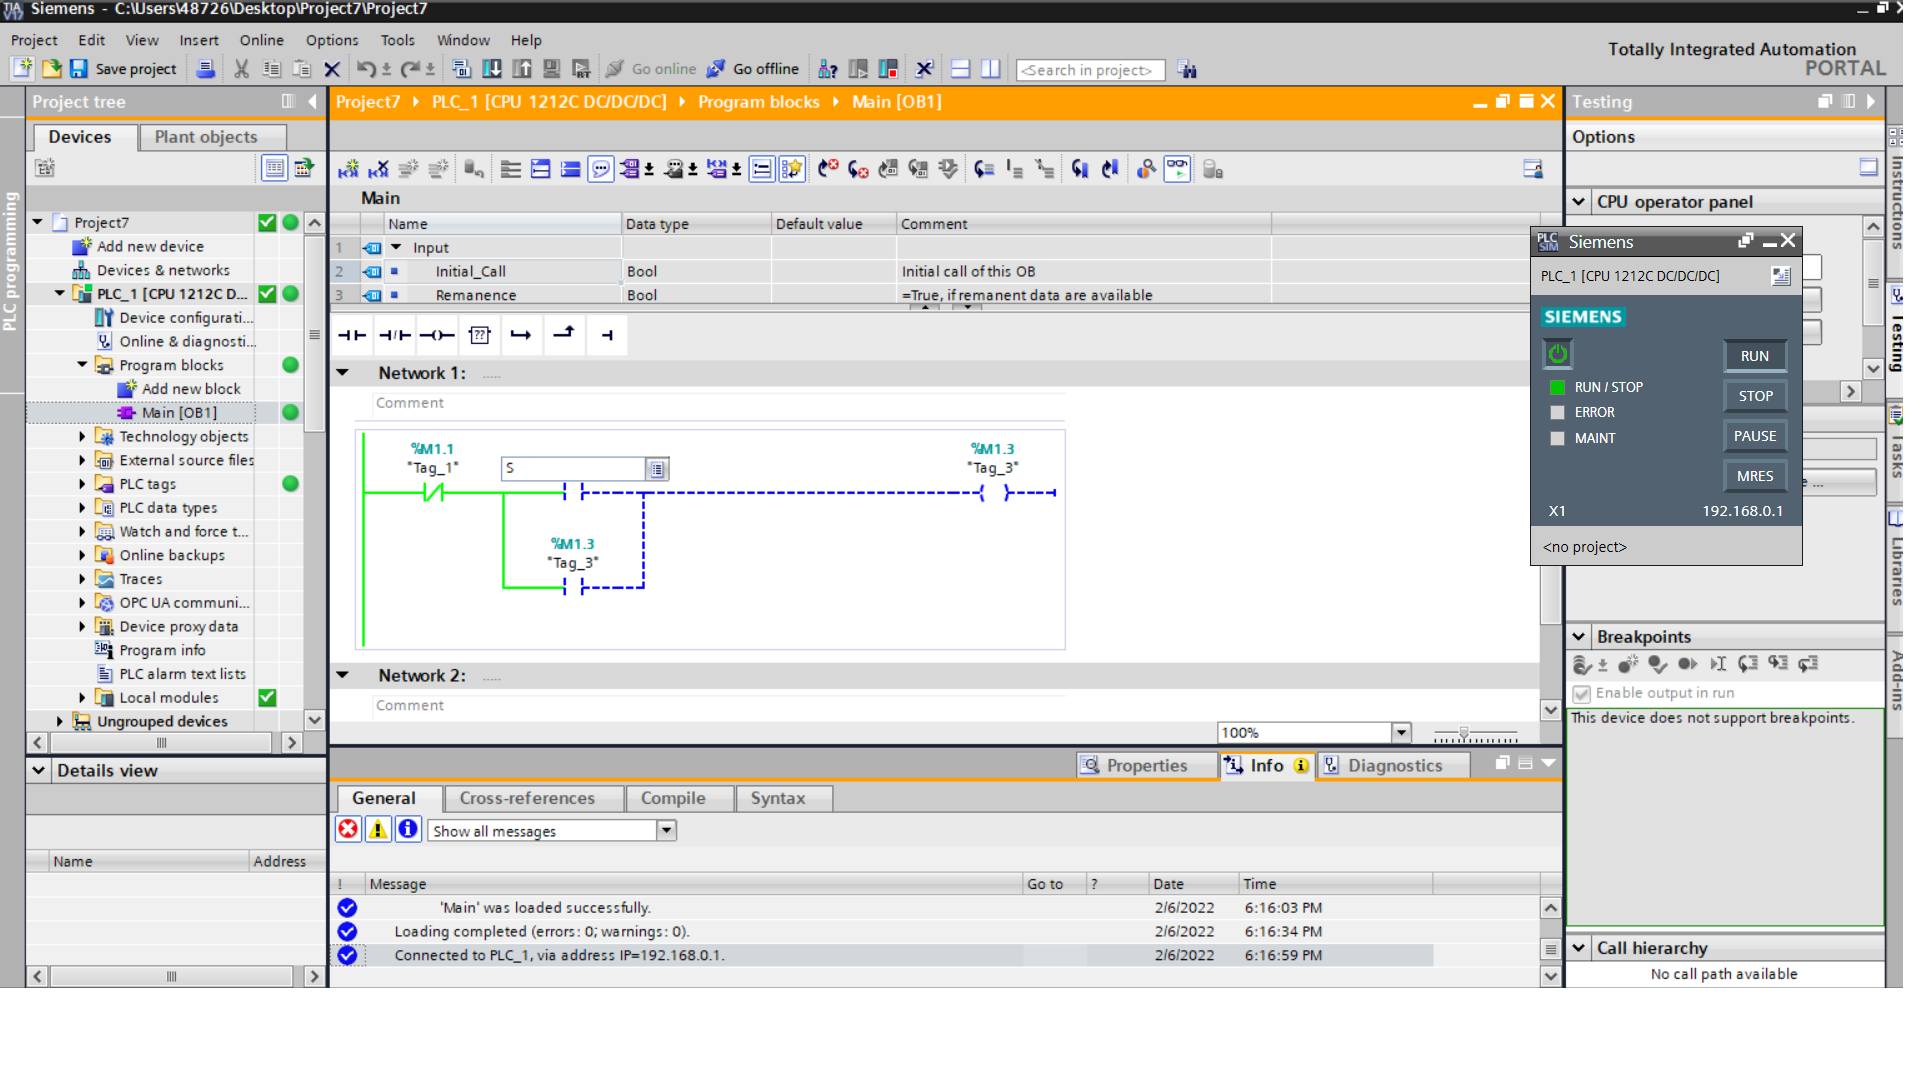
Task: Collapse Network 1 in the editor
Action: pos(343,373)
